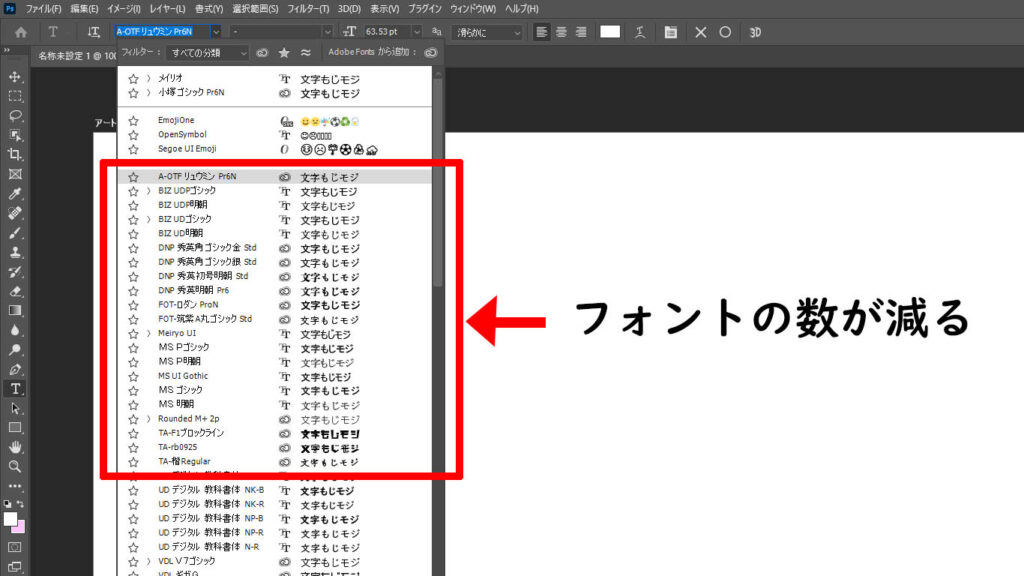The width and height of the screenshot is (1024, 576).
Task: Select the Clone Stamp tool
Action: coord(15,253)
